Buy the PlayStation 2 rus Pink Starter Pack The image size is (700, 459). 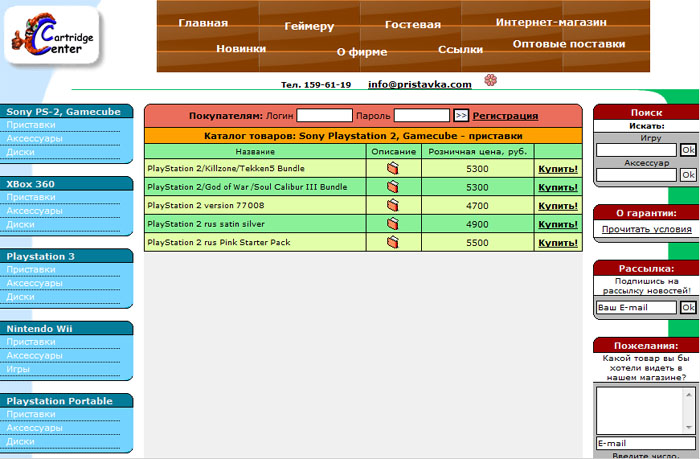click(557, 242)
